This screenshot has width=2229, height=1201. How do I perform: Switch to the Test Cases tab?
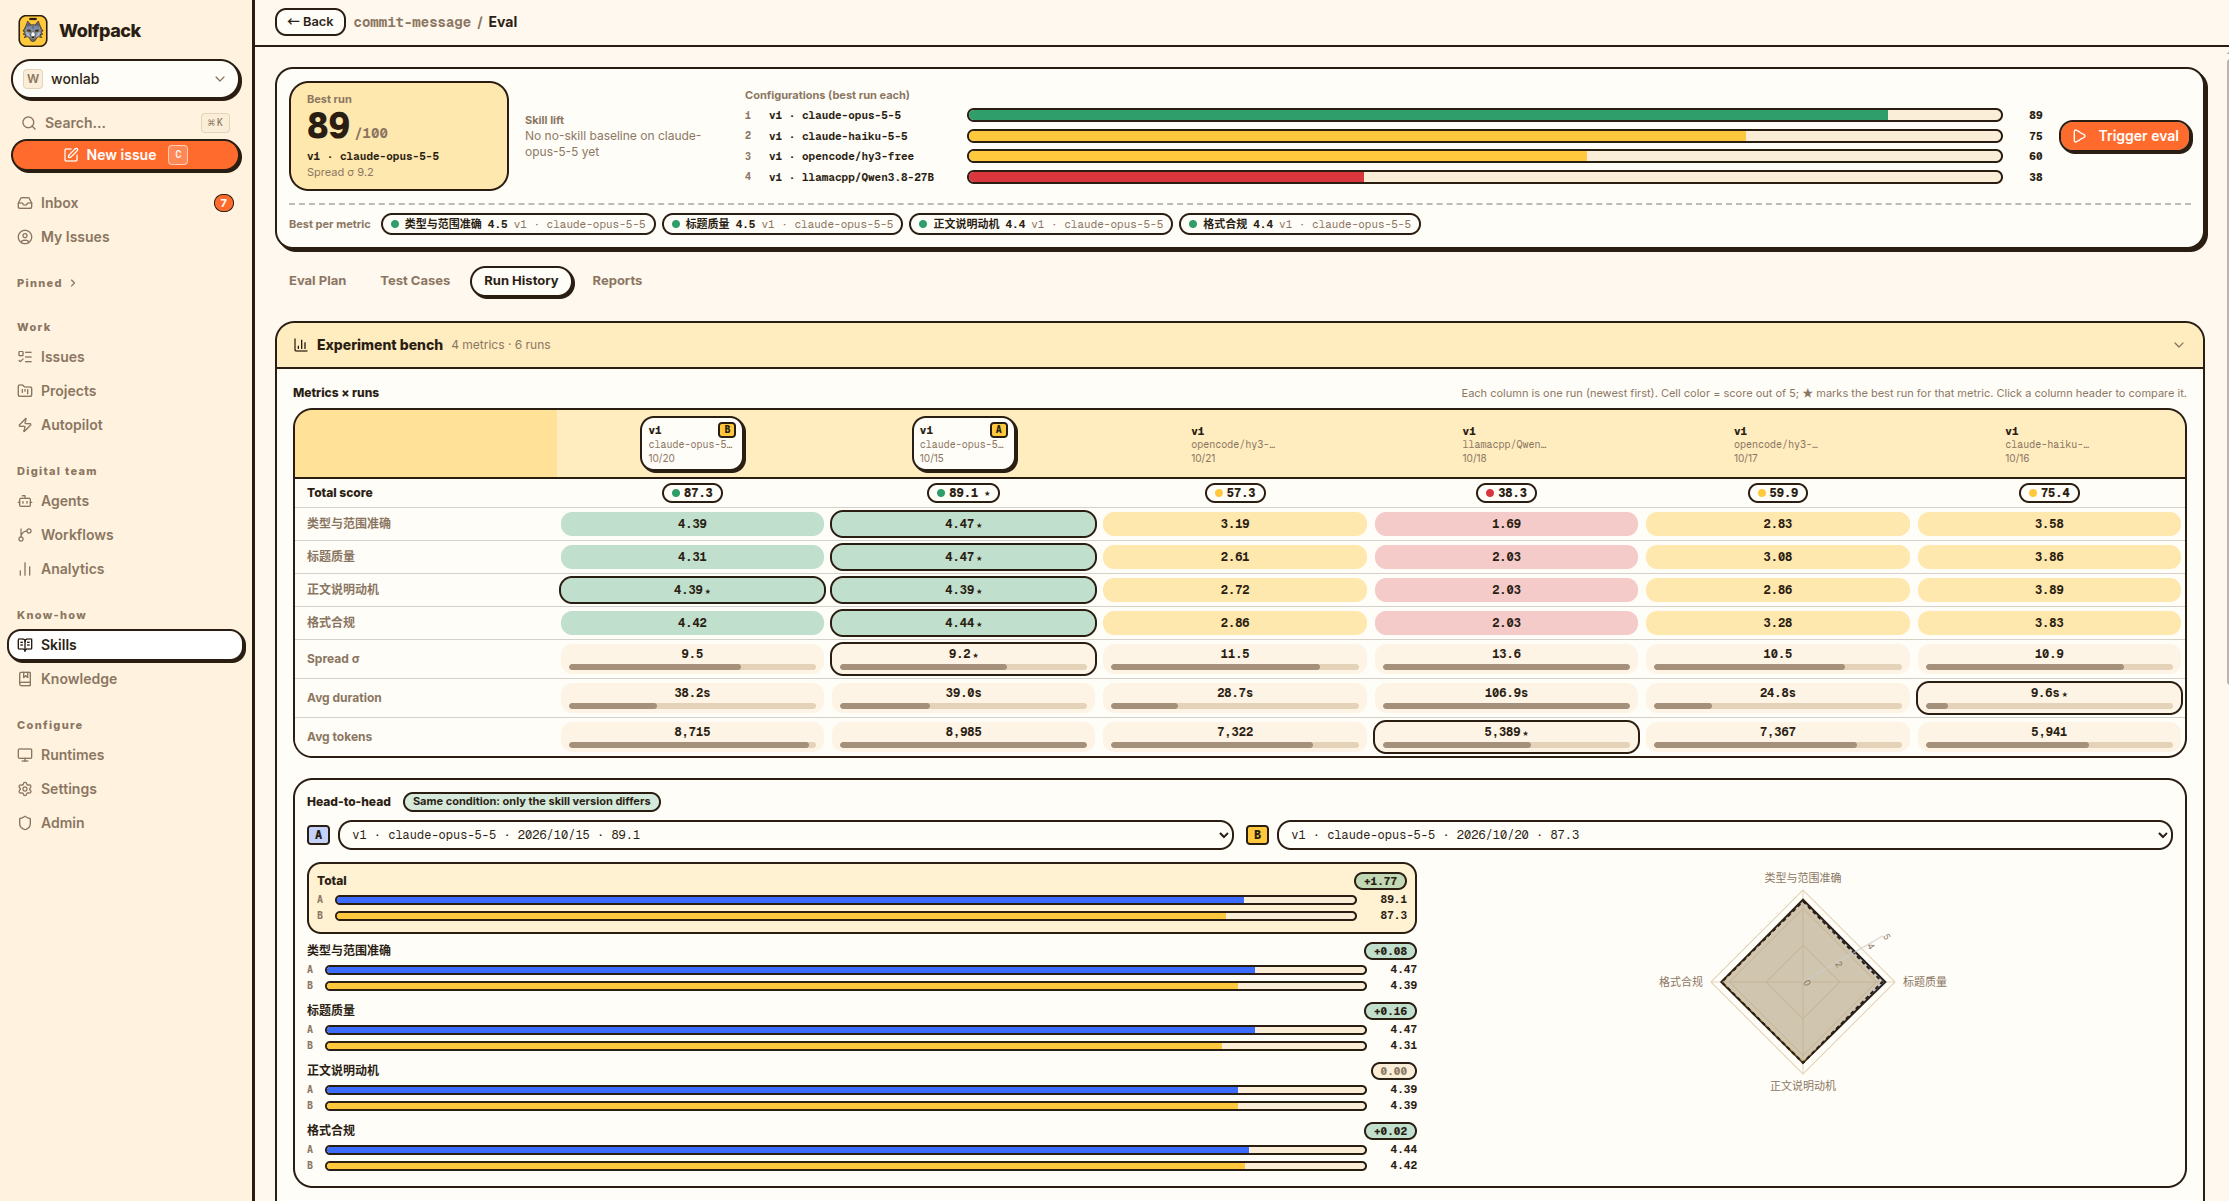[415, 281]
